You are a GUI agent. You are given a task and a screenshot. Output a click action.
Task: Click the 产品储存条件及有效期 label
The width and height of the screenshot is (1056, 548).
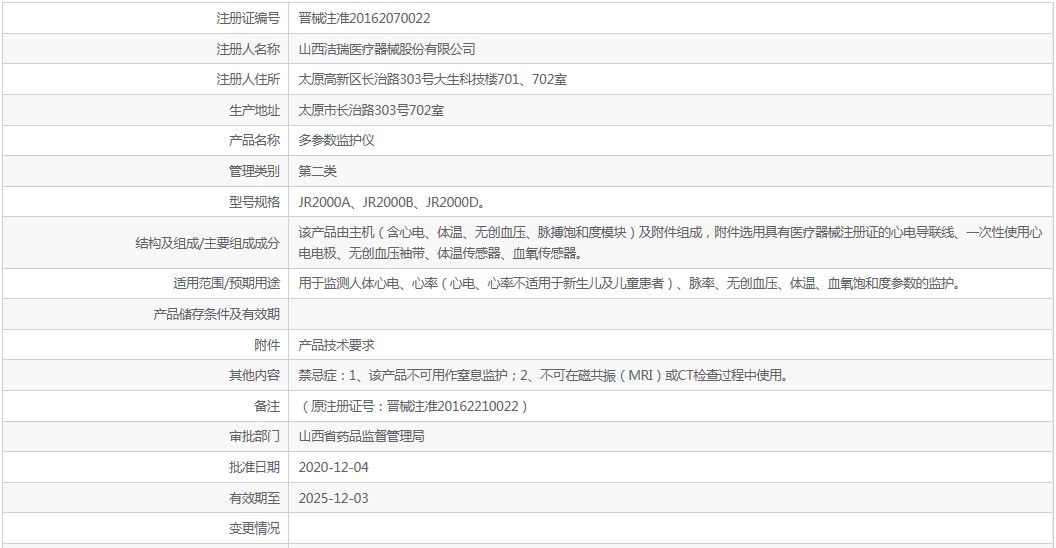(x=217, y=314)
